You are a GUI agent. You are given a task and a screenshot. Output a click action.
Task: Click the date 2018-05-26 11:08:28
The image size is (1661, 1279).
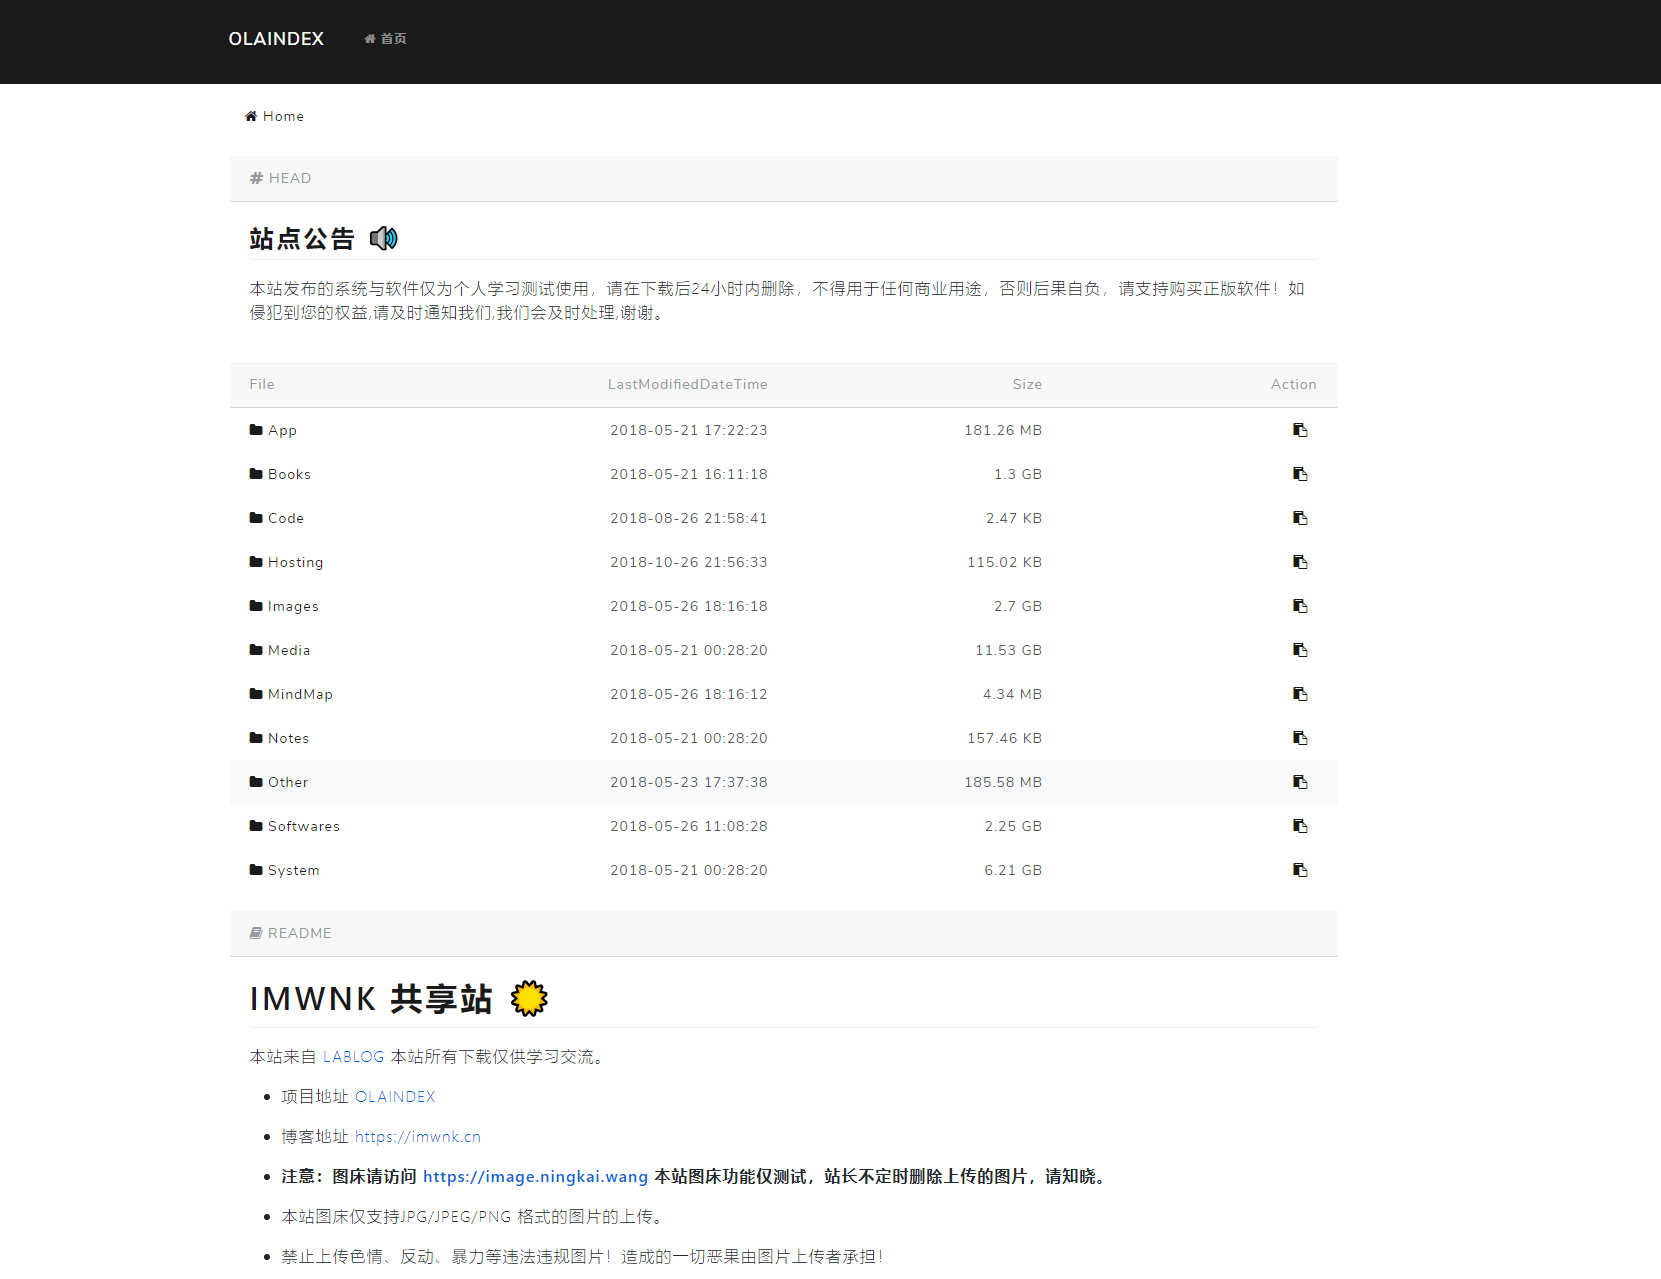[689, 826]
